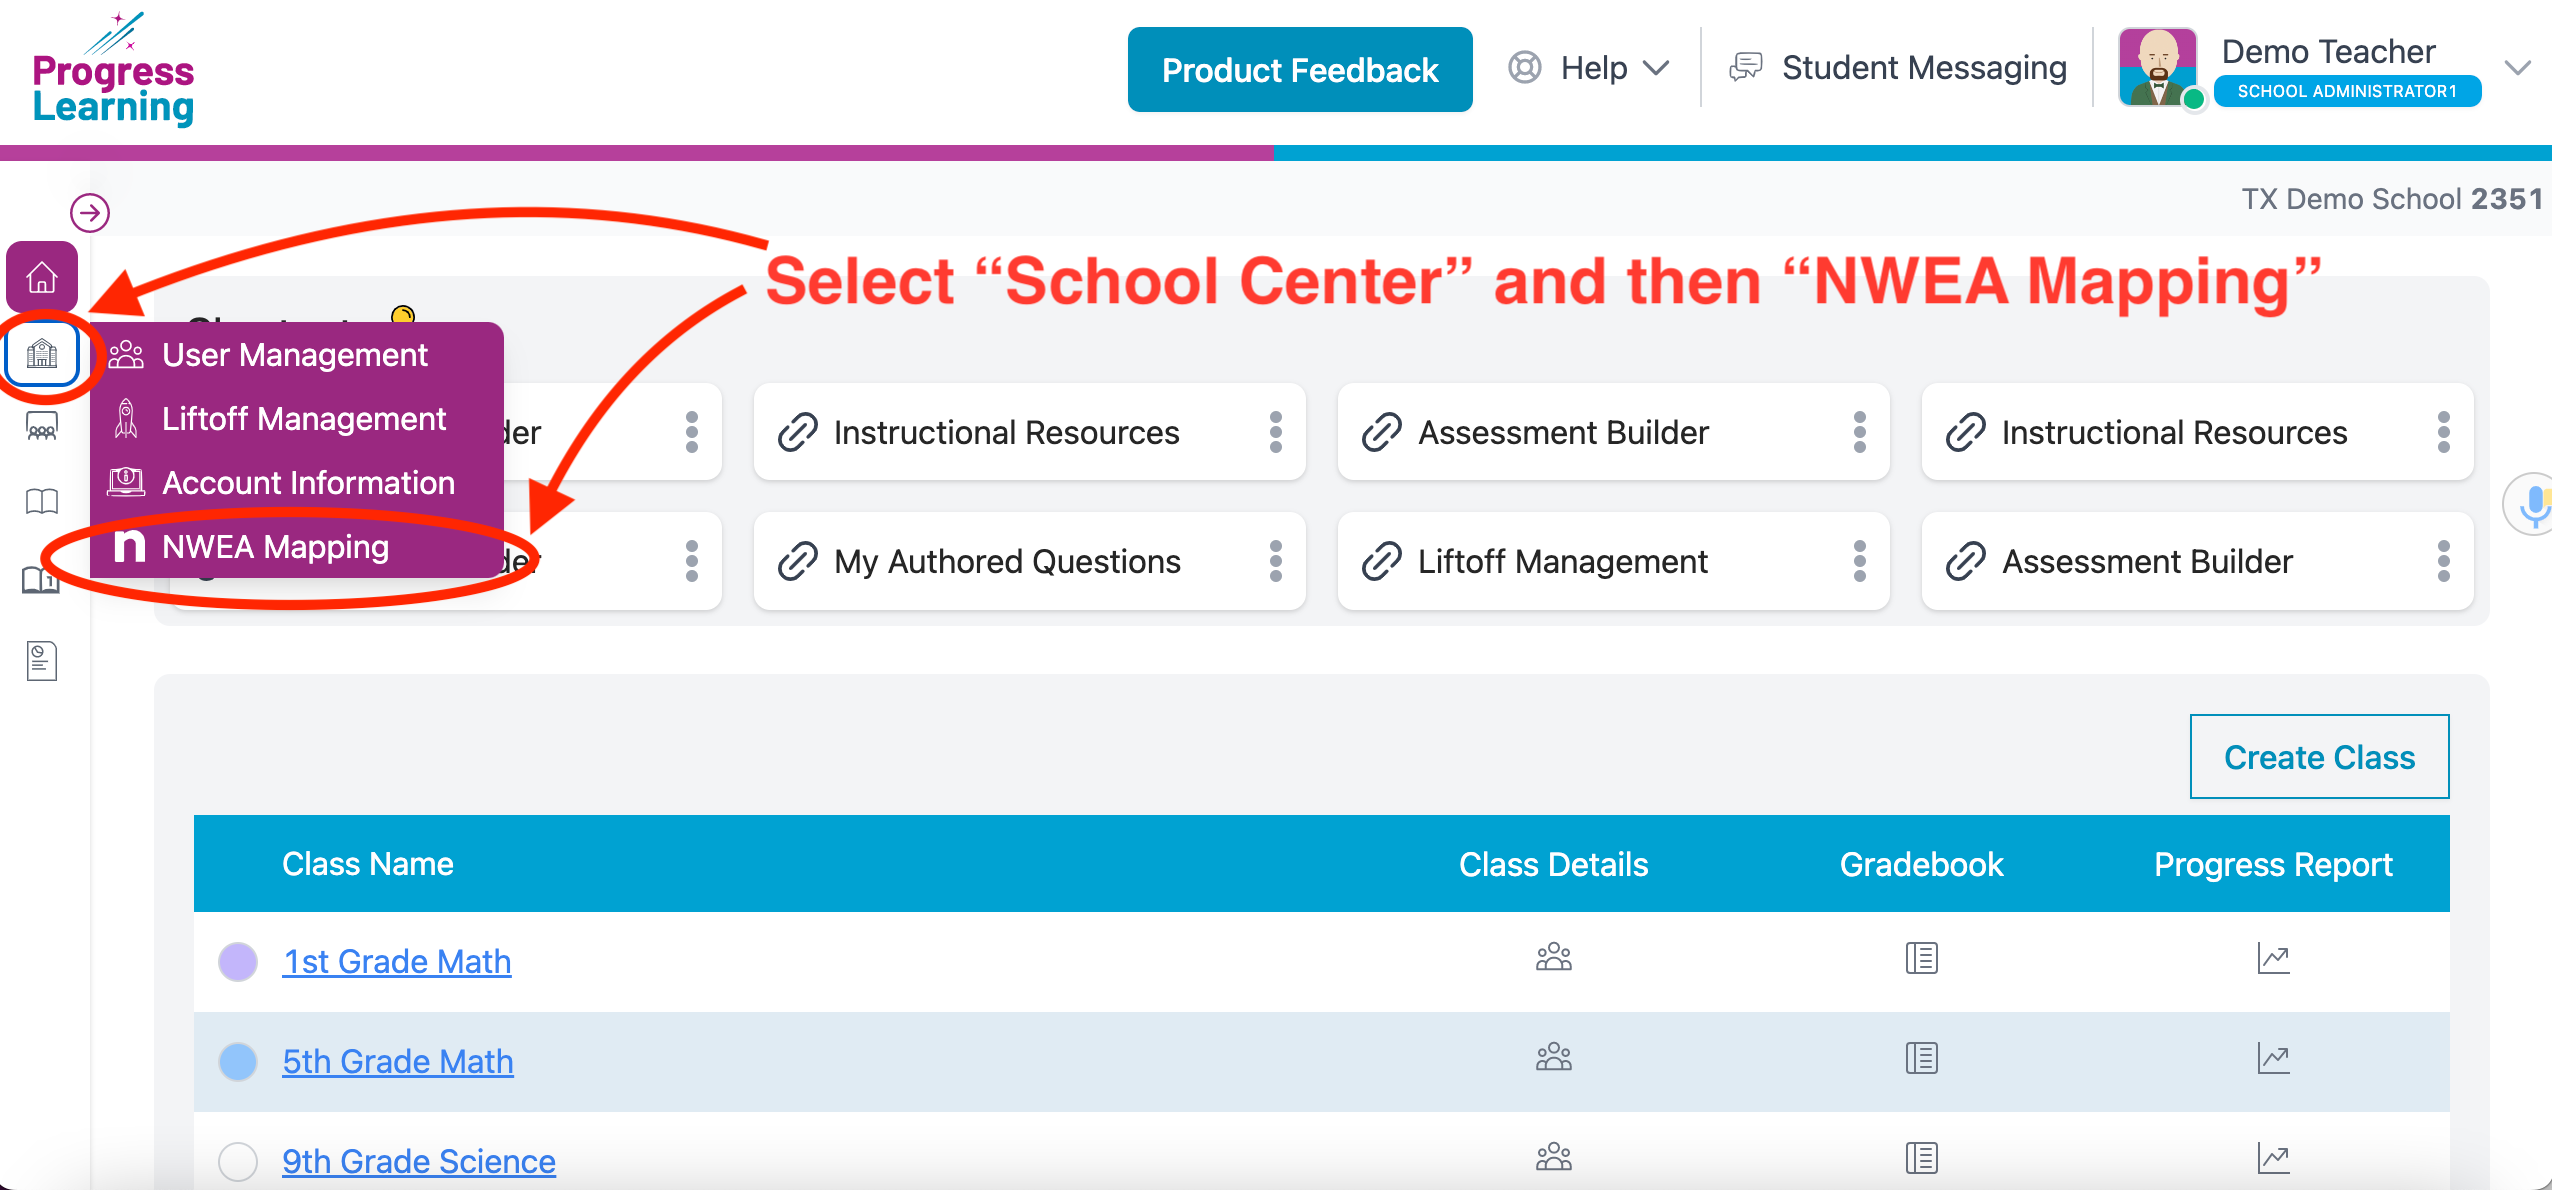2552x1190 pixels.
Task: Open options for top-row Assessment Builder card
Action: click(1860, 432)
